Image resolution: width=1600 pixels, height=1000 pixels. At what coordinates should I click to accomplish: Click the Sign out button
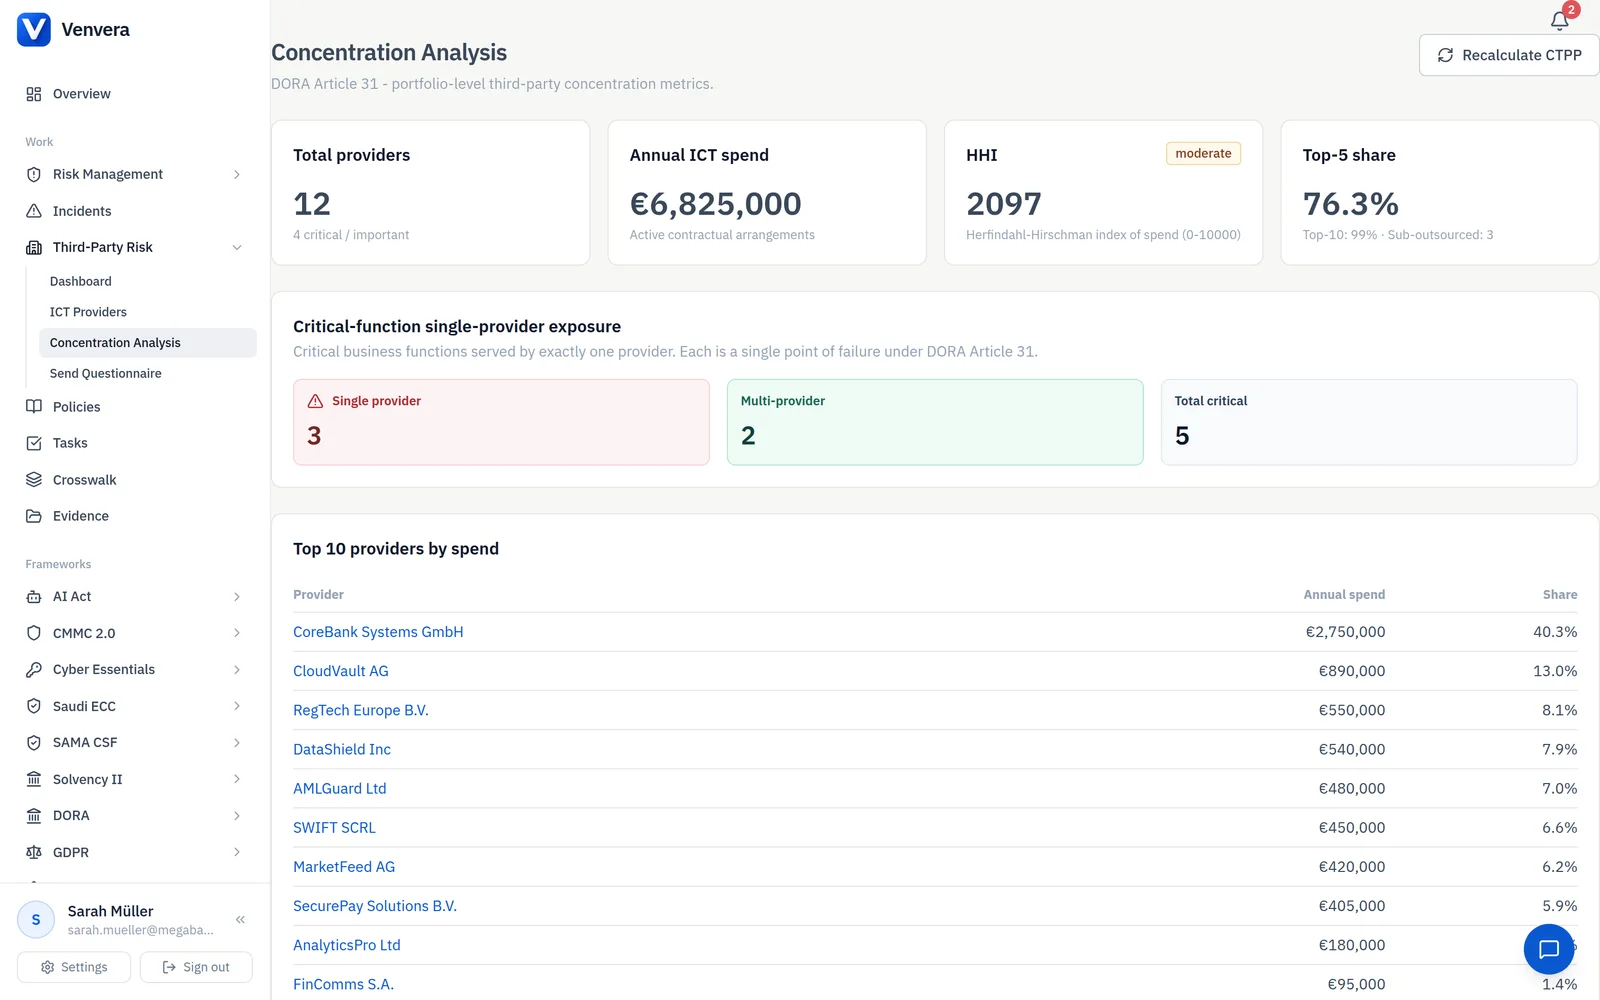(x=196, y=967)
